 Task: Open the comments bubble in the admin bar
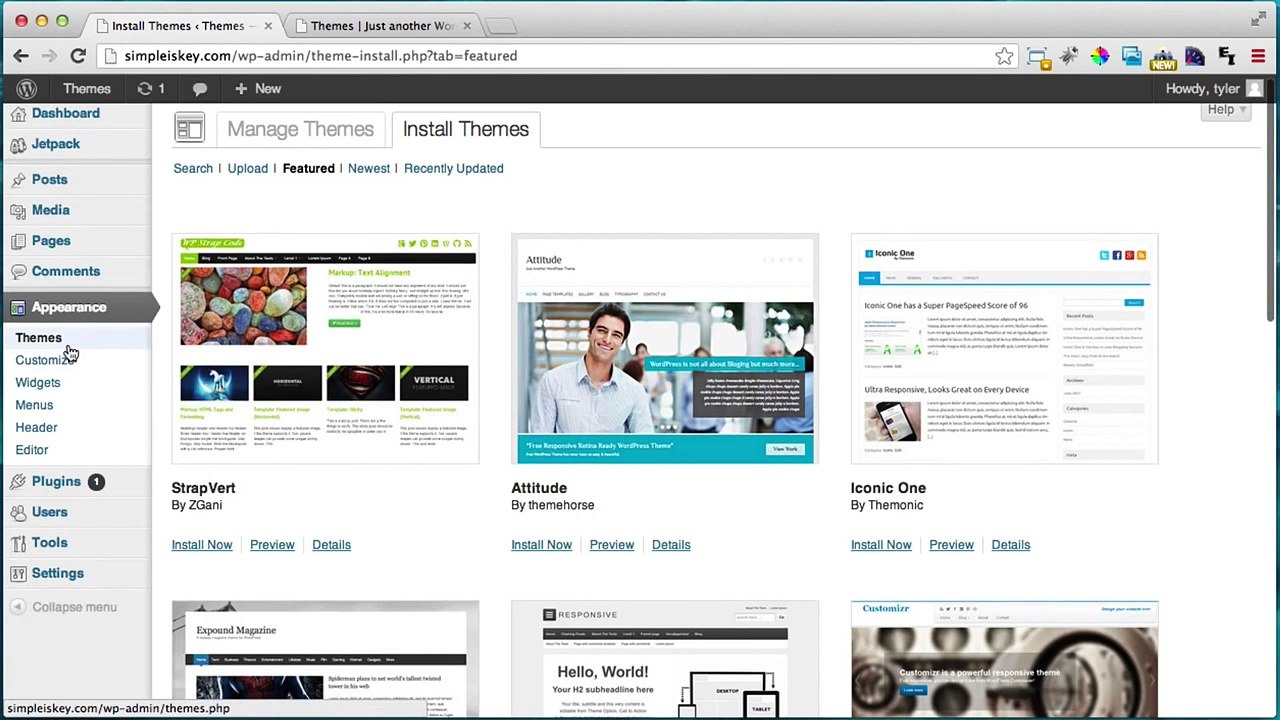[200, 89]
